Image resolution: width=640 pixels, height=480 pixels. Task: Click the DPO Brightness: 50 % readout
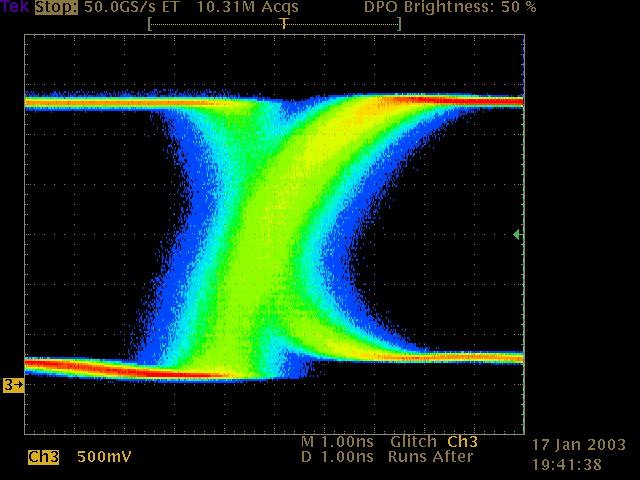click(x=450, y=7)
